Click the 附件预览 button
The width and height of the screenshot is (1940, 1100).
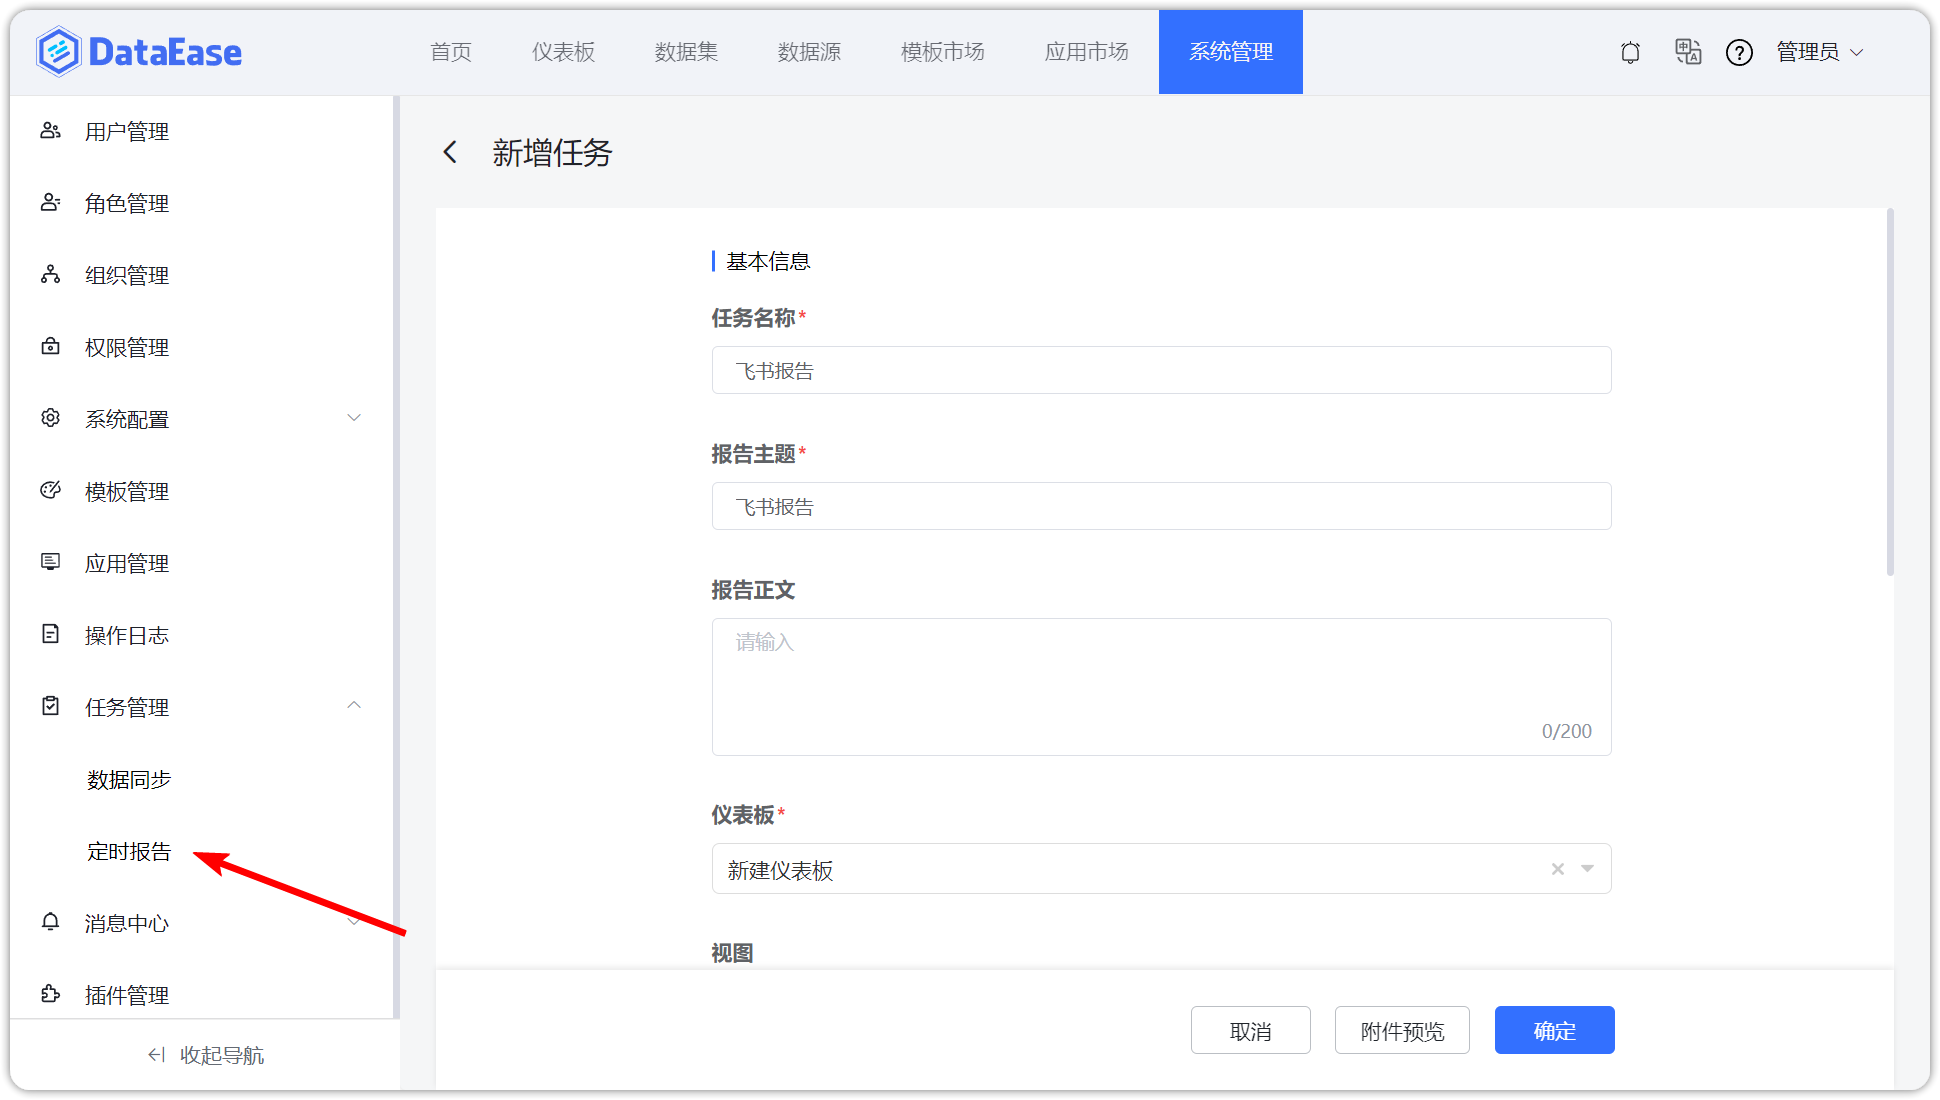tap(1402, 1030)
